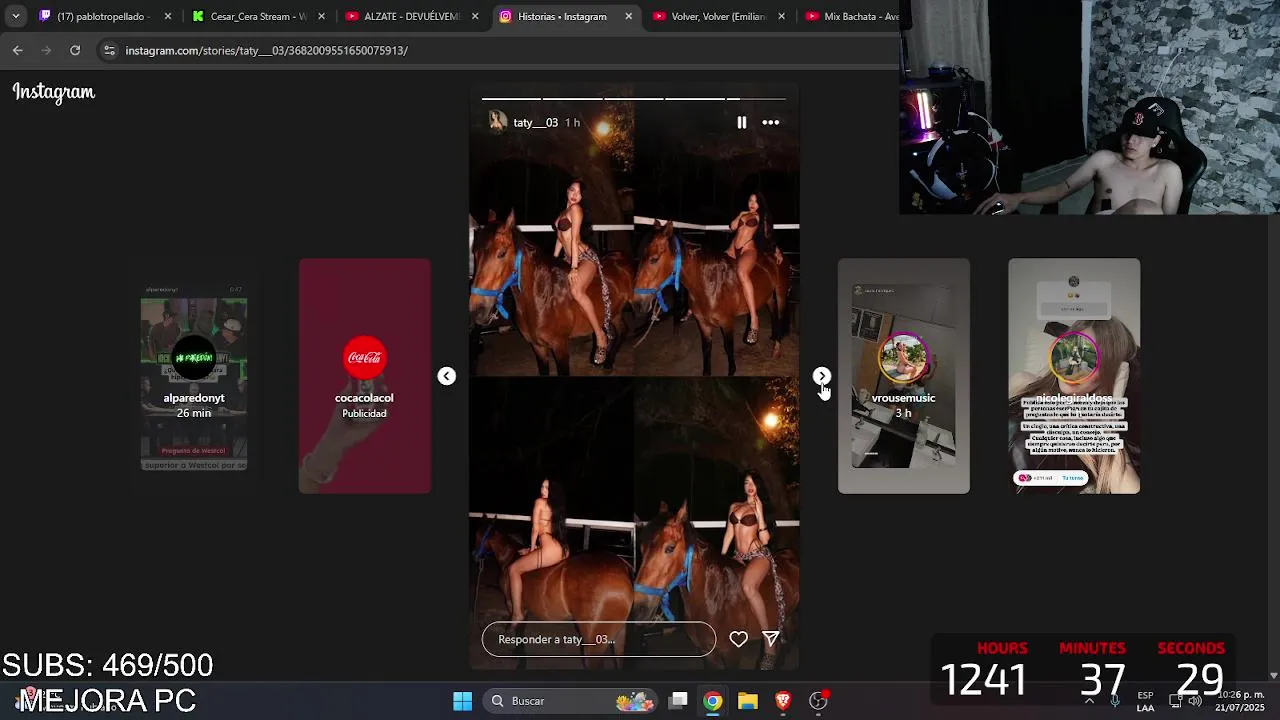Screen dimensions: 1280x720
Task: Open the Windows Start menu
Action: point(462,701)
